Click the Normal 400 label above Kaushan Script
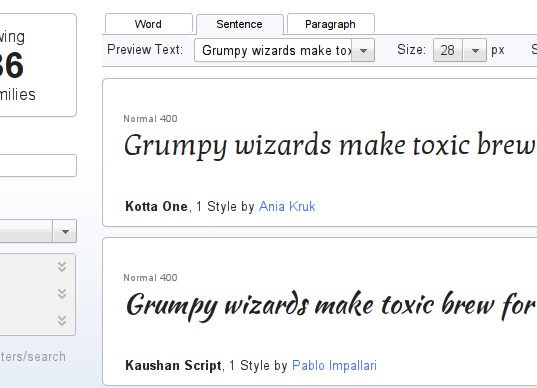The height and width of the screenshot is (388, 537). 150,278
